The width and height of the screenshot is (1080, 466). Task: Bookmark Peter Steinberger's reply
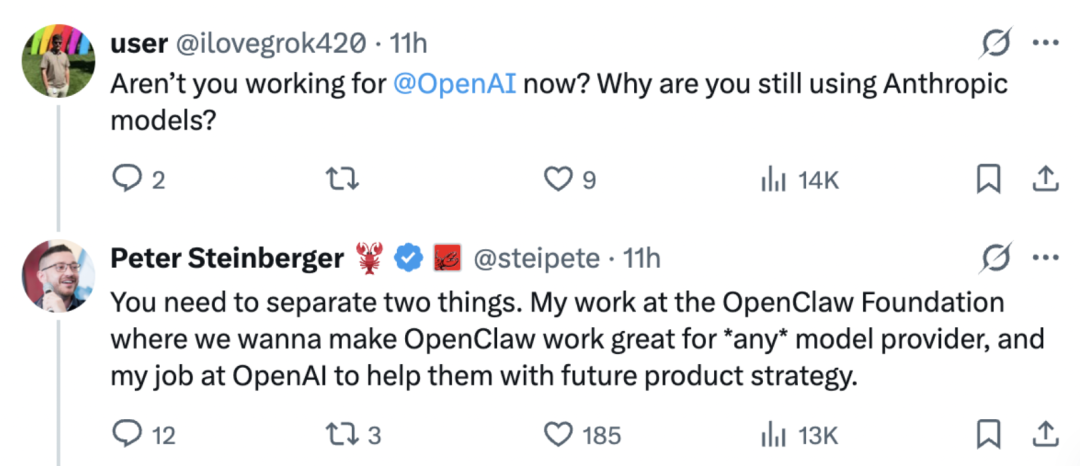[988, 434]
